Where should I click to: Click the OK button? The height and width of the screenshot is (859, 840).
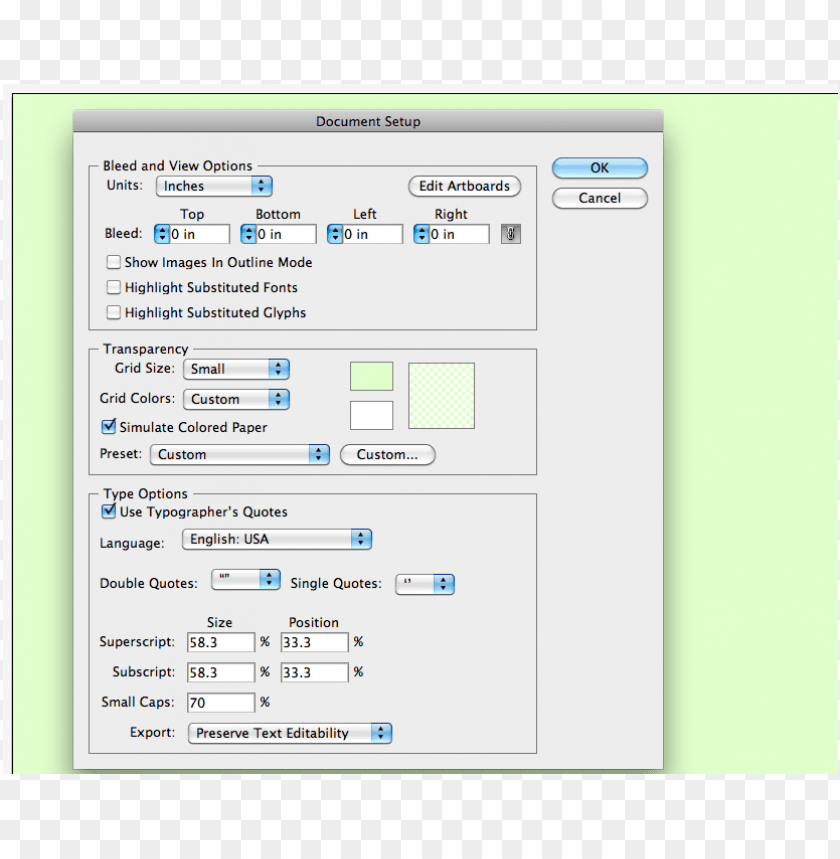tap(599, 168)
